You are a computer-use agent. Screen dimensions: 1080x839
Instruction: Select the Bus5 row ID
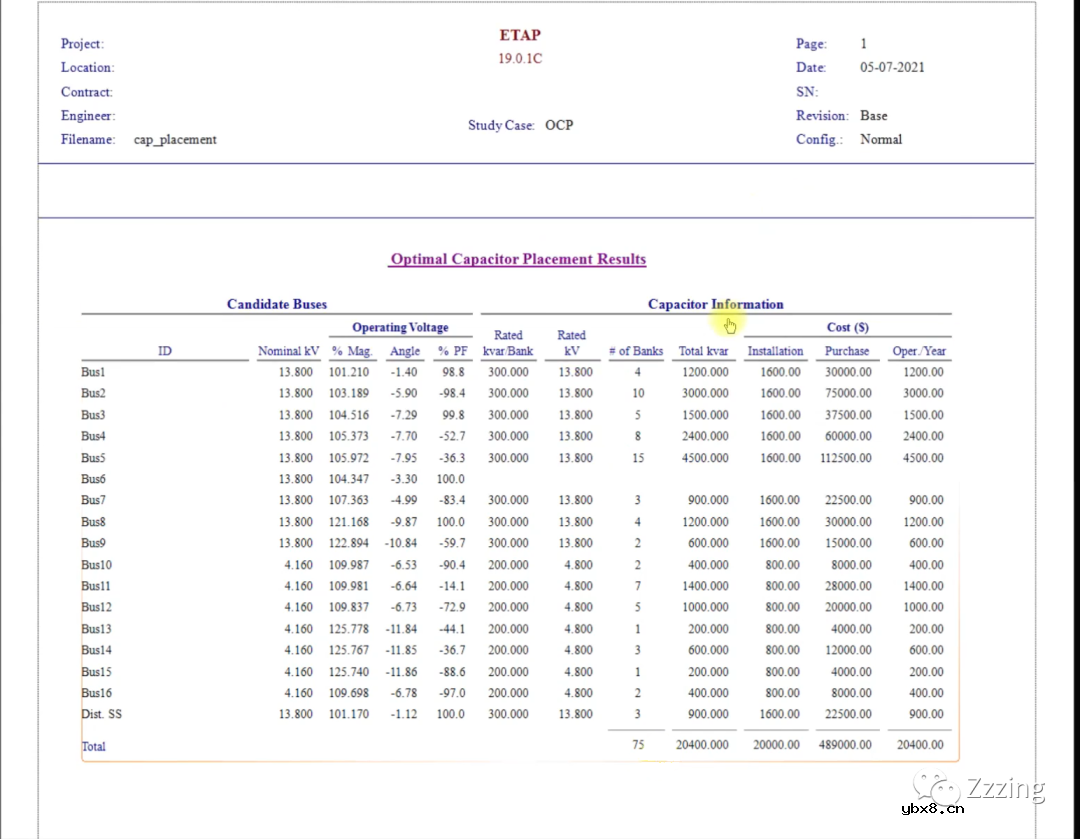click(93, 458)
